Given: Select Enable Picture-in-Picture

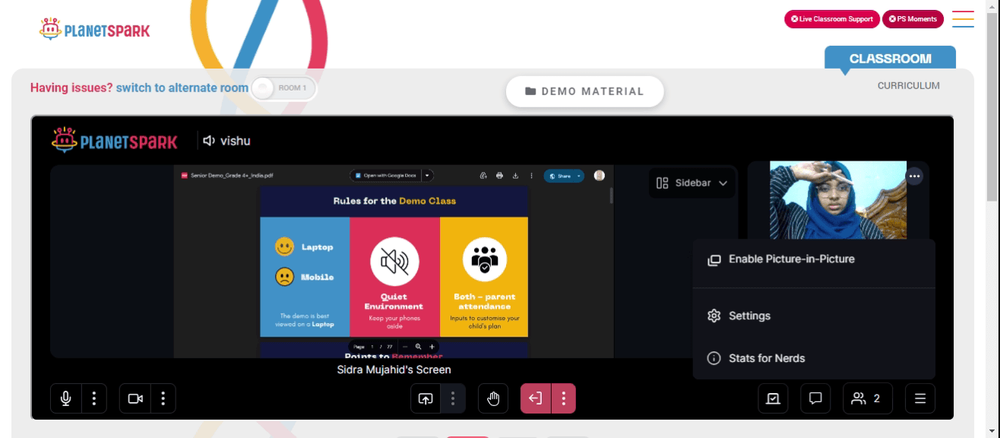Looking at the screenshot, I should click(814, 259).
